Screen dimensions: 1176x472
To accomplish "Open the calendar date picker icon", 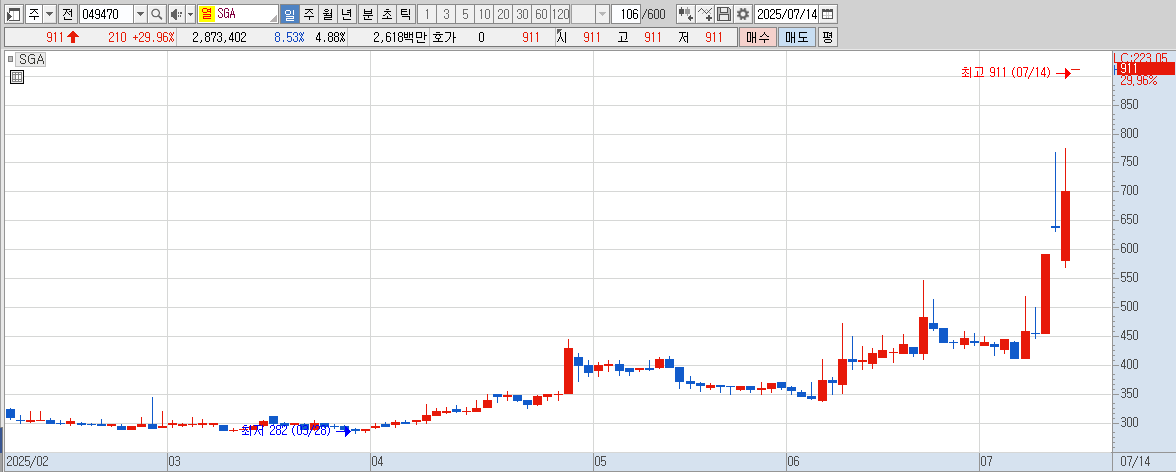I will (827, 14).
